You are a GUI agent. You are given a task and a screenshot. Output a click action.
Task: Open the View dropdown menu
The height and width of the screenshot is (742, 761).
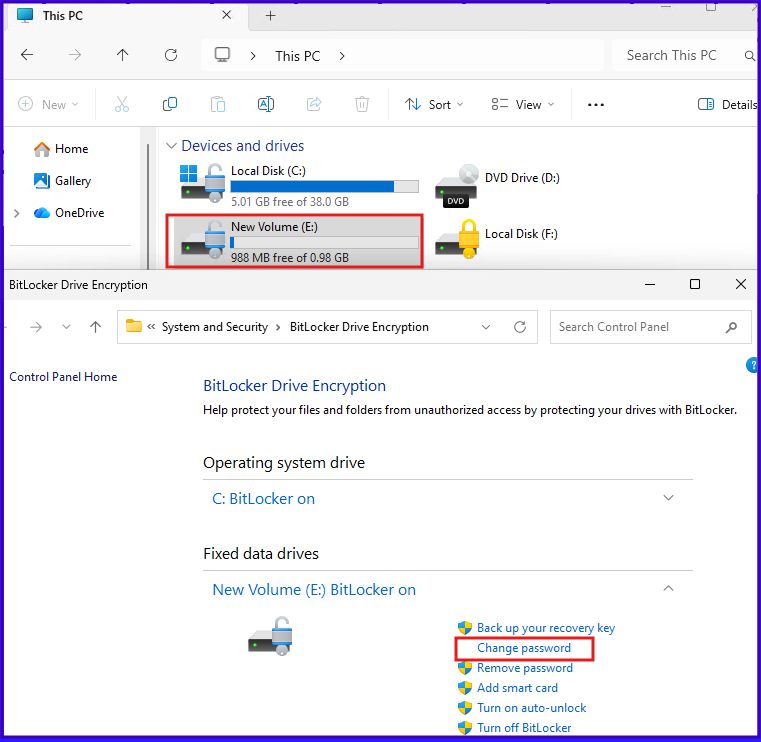click(523, 104)
